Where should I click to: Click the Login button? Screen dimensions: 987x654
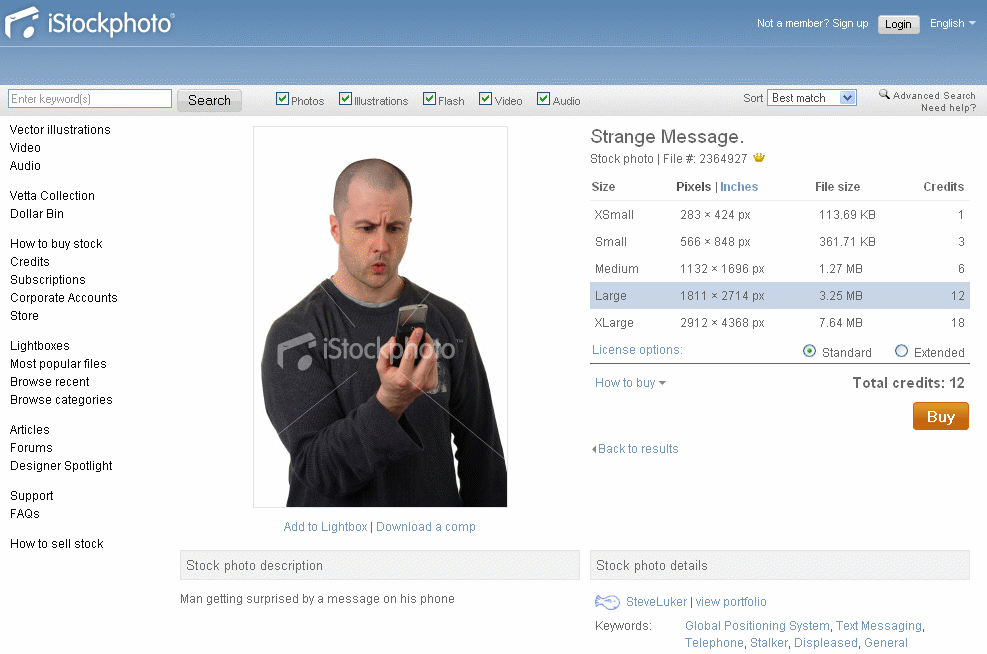[898, 24]
